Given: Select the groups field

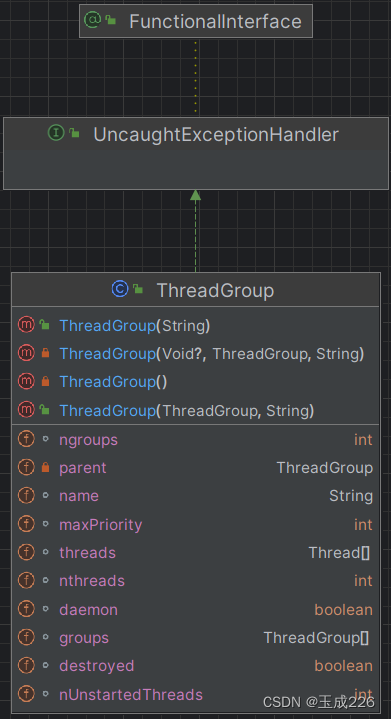Looking at the screenshot, I should point(196,637).
